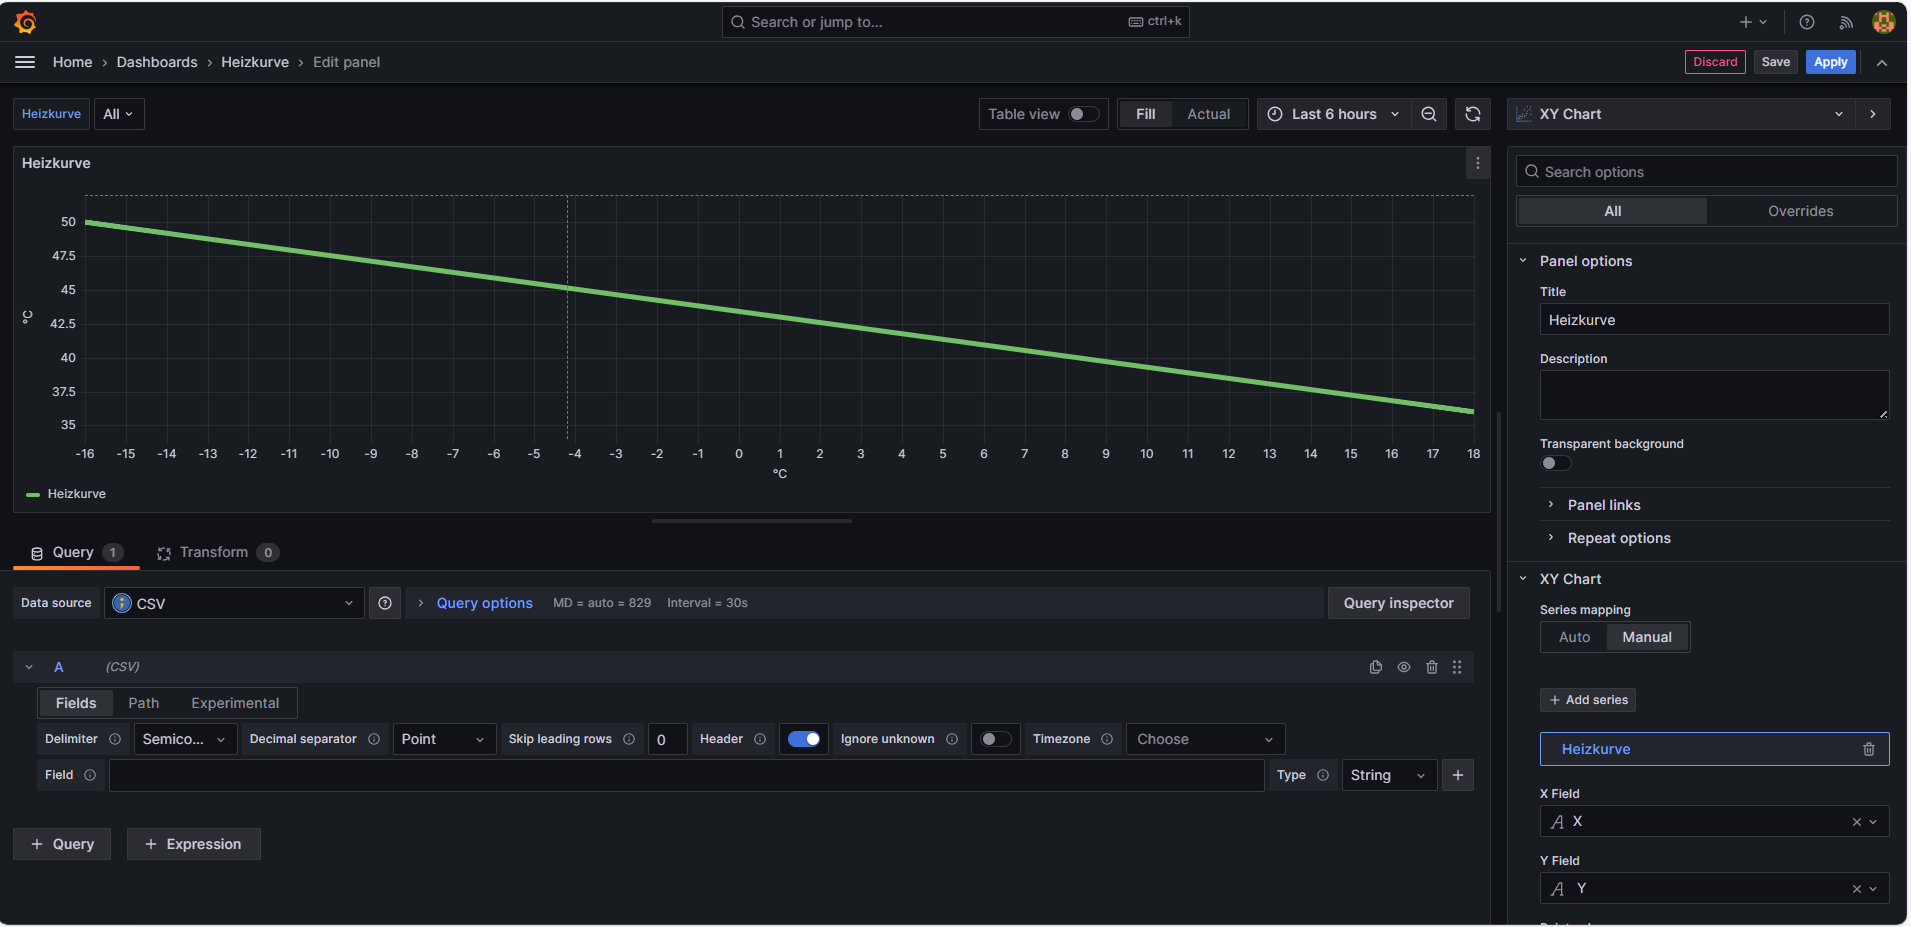
Task: Duplicate query A with the copy icon
Action: coord(1376,667)
